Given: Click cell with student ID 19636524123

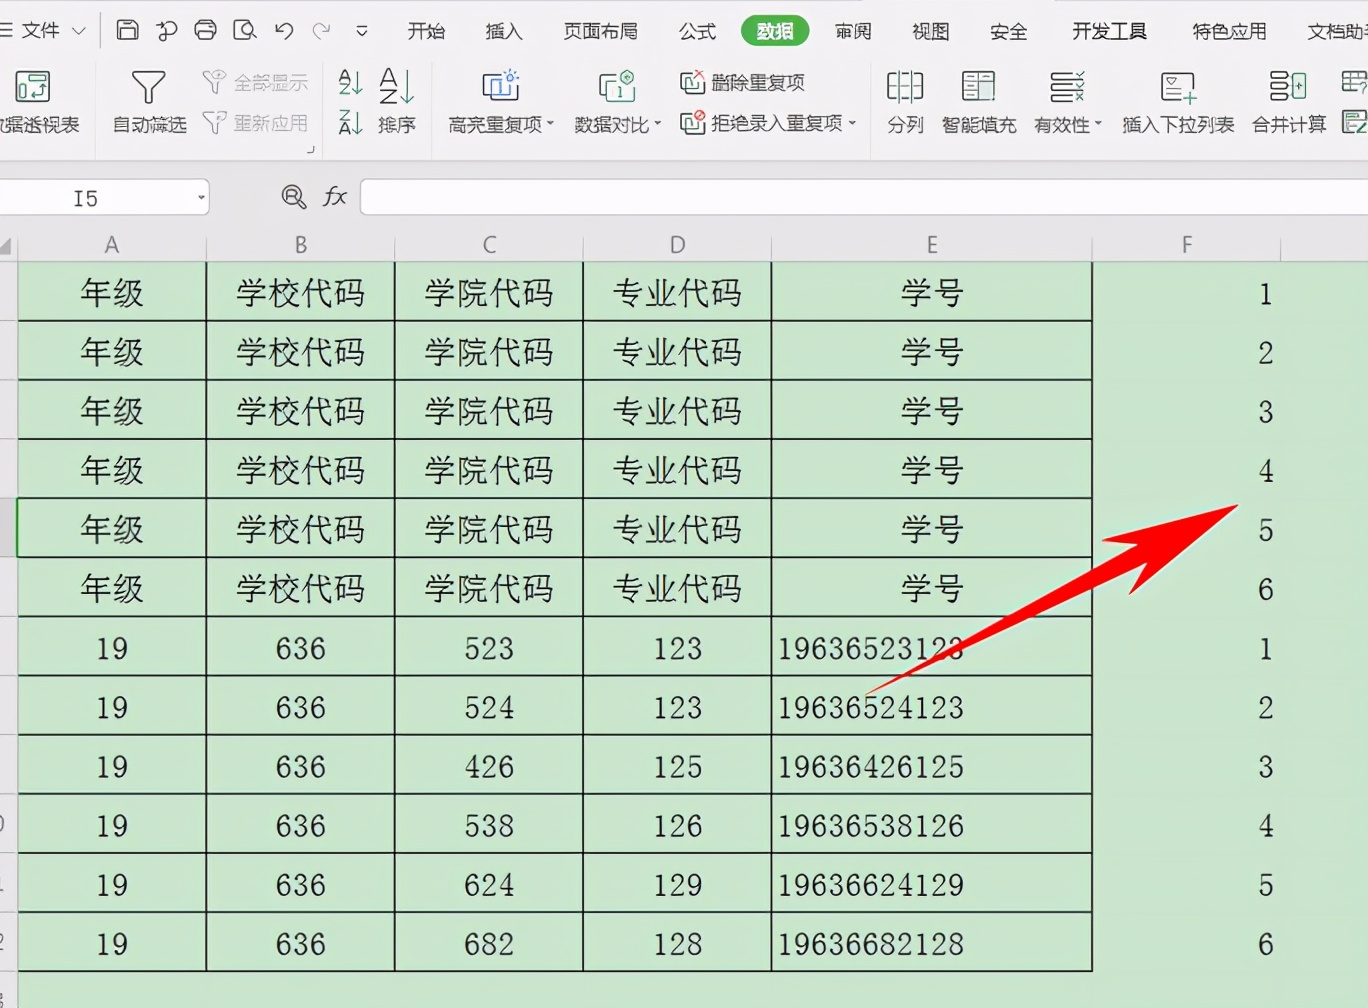Looking at the screenshot, I should point(931,707).
